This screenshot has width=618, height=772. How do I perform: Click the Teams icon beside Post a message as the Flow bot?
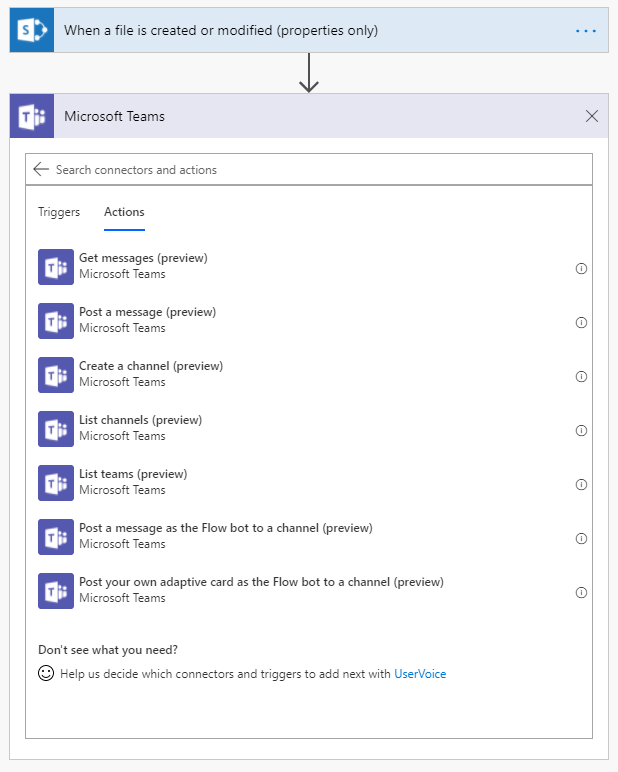pyautogui.click(x=56, y=537)
